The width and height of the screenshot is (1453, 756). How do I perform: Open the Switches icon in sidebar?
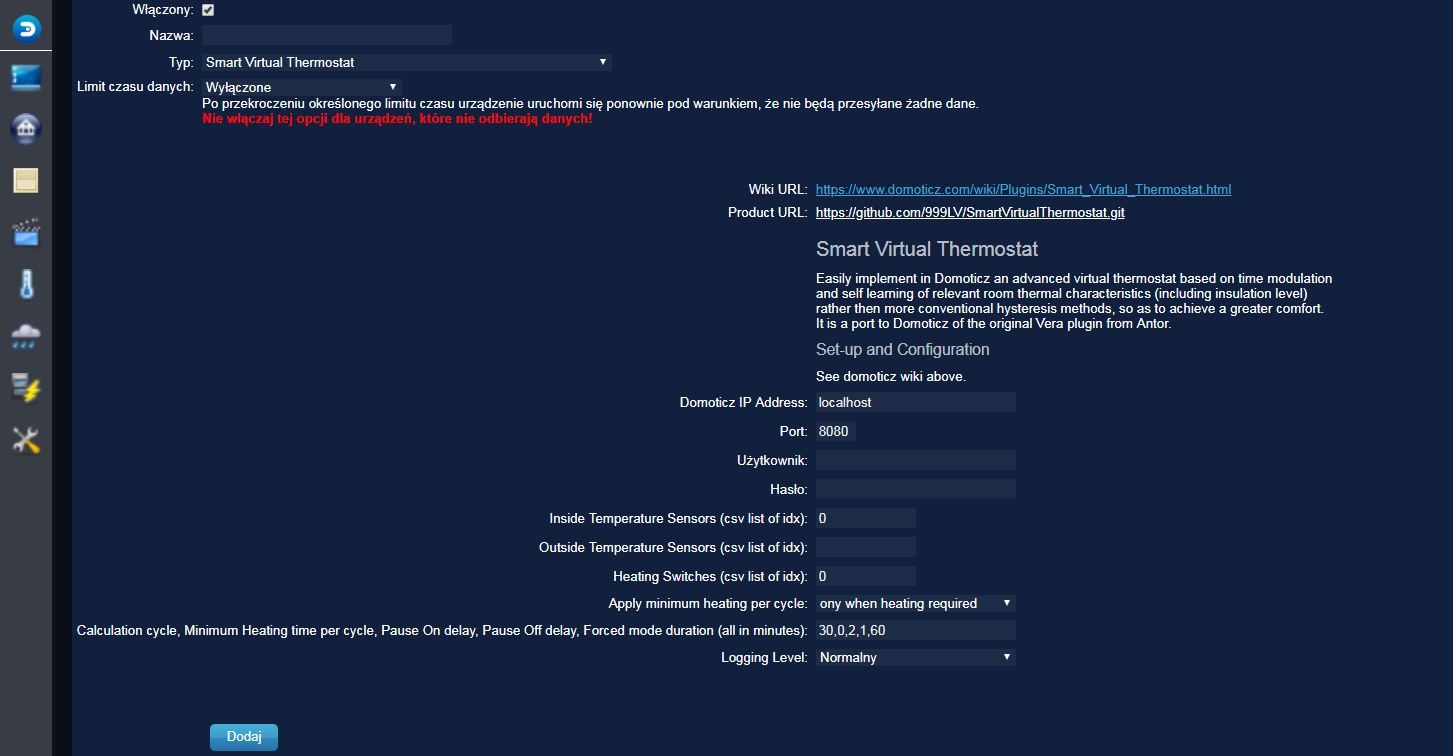pos(26,181)
